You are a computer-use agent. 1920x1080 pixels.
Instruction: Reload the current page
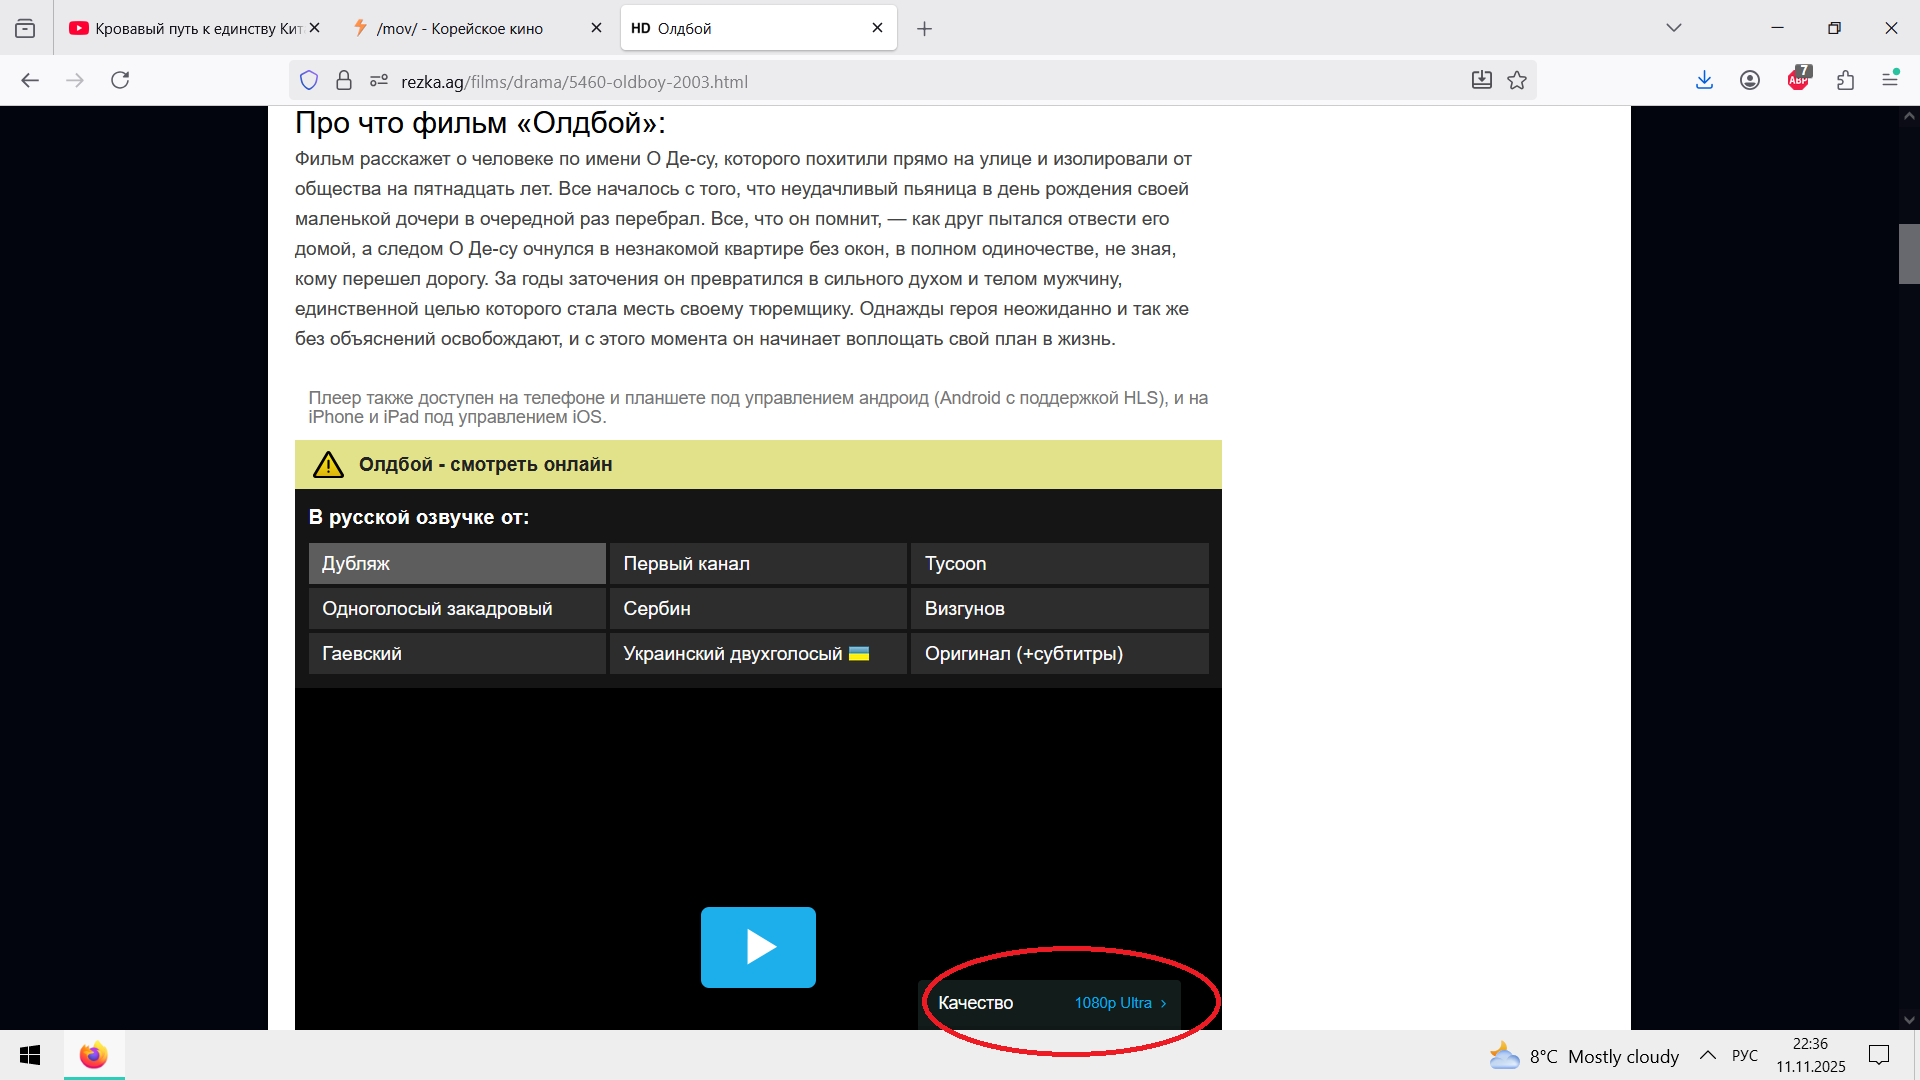pos(120,80)
